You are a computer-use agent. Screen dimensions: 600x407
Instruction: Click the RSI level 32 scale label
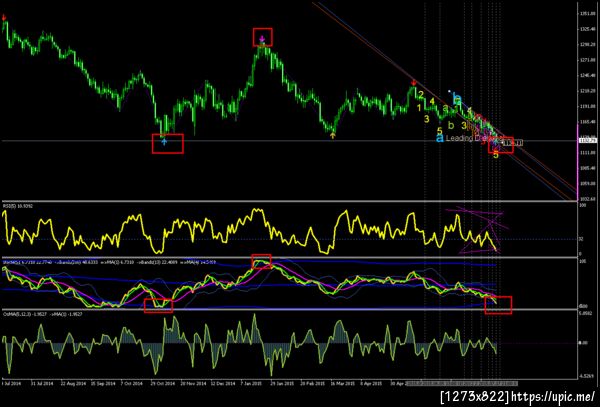point(581,239)
